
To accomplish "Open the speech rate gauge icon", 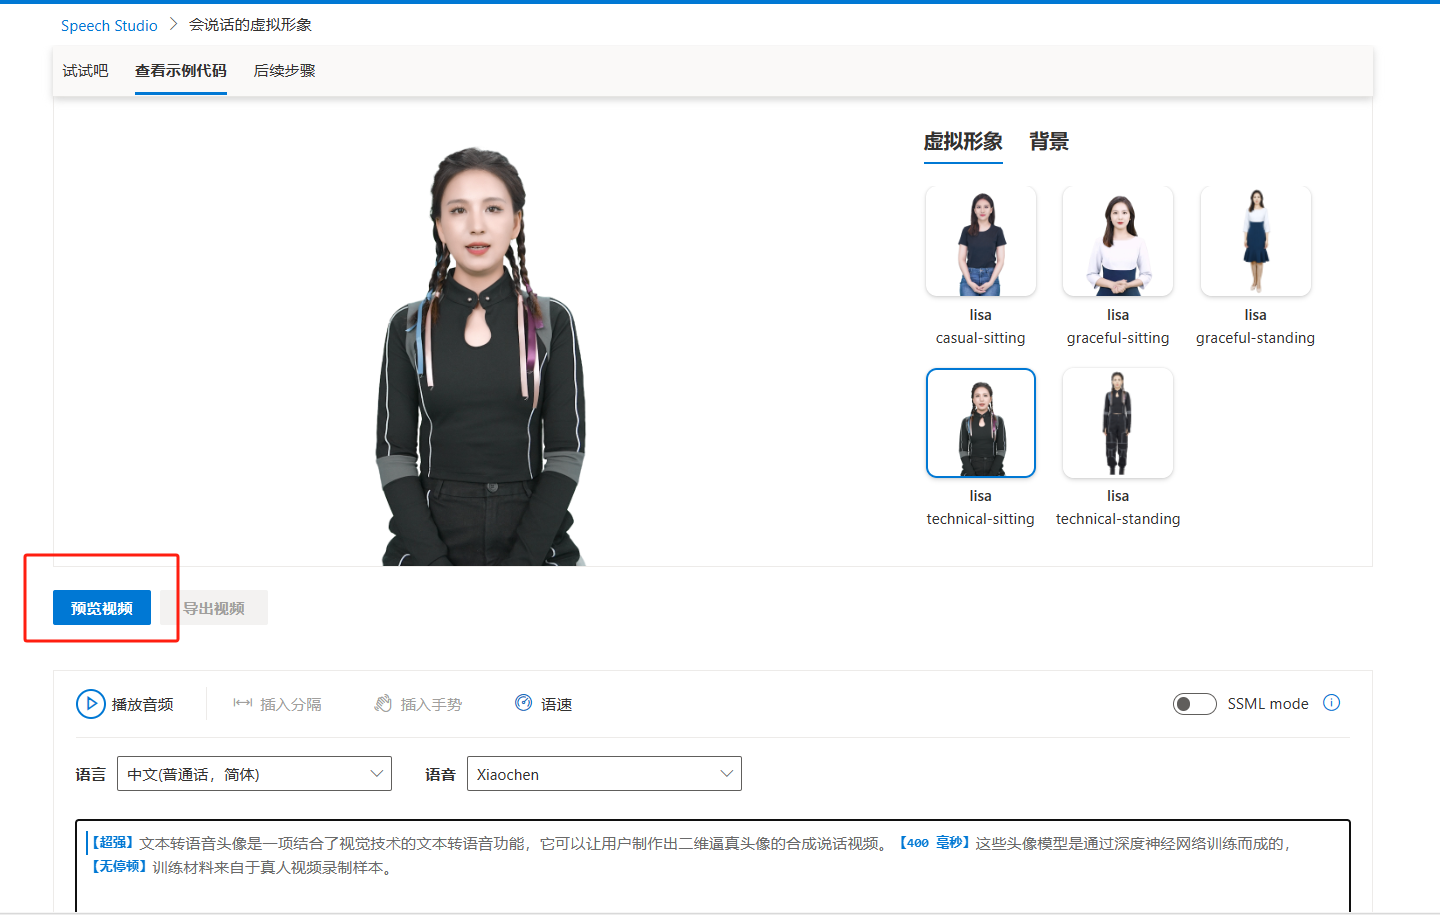I will (x=524, y=703).
